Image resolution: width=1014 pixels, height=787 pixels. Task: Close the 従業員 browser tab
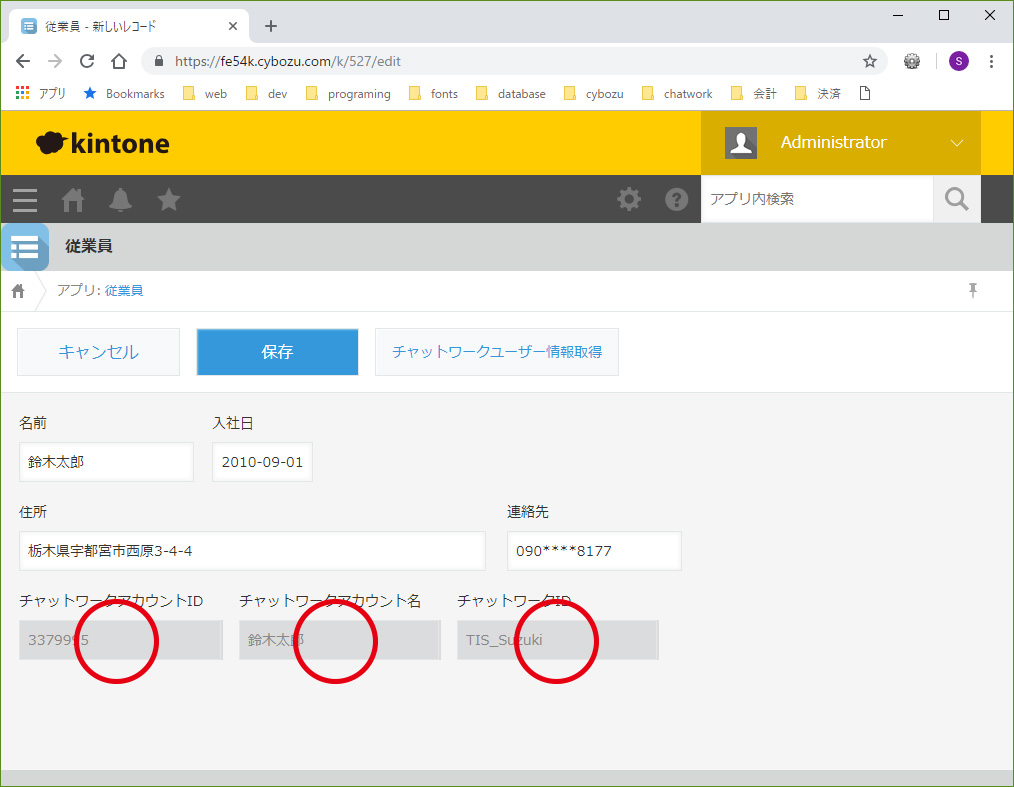pyautogui.click(x=233, y=26)
